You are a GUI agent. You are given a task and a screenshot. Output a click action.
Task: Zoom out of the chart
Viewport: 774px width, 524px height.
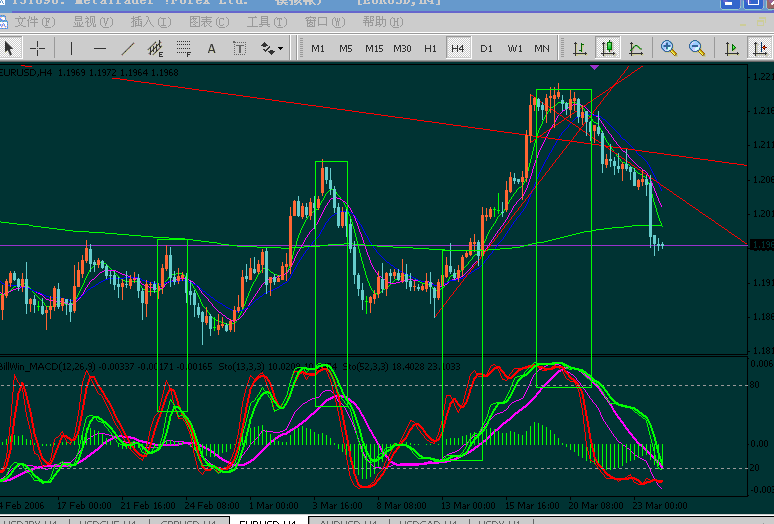[697, 48]
